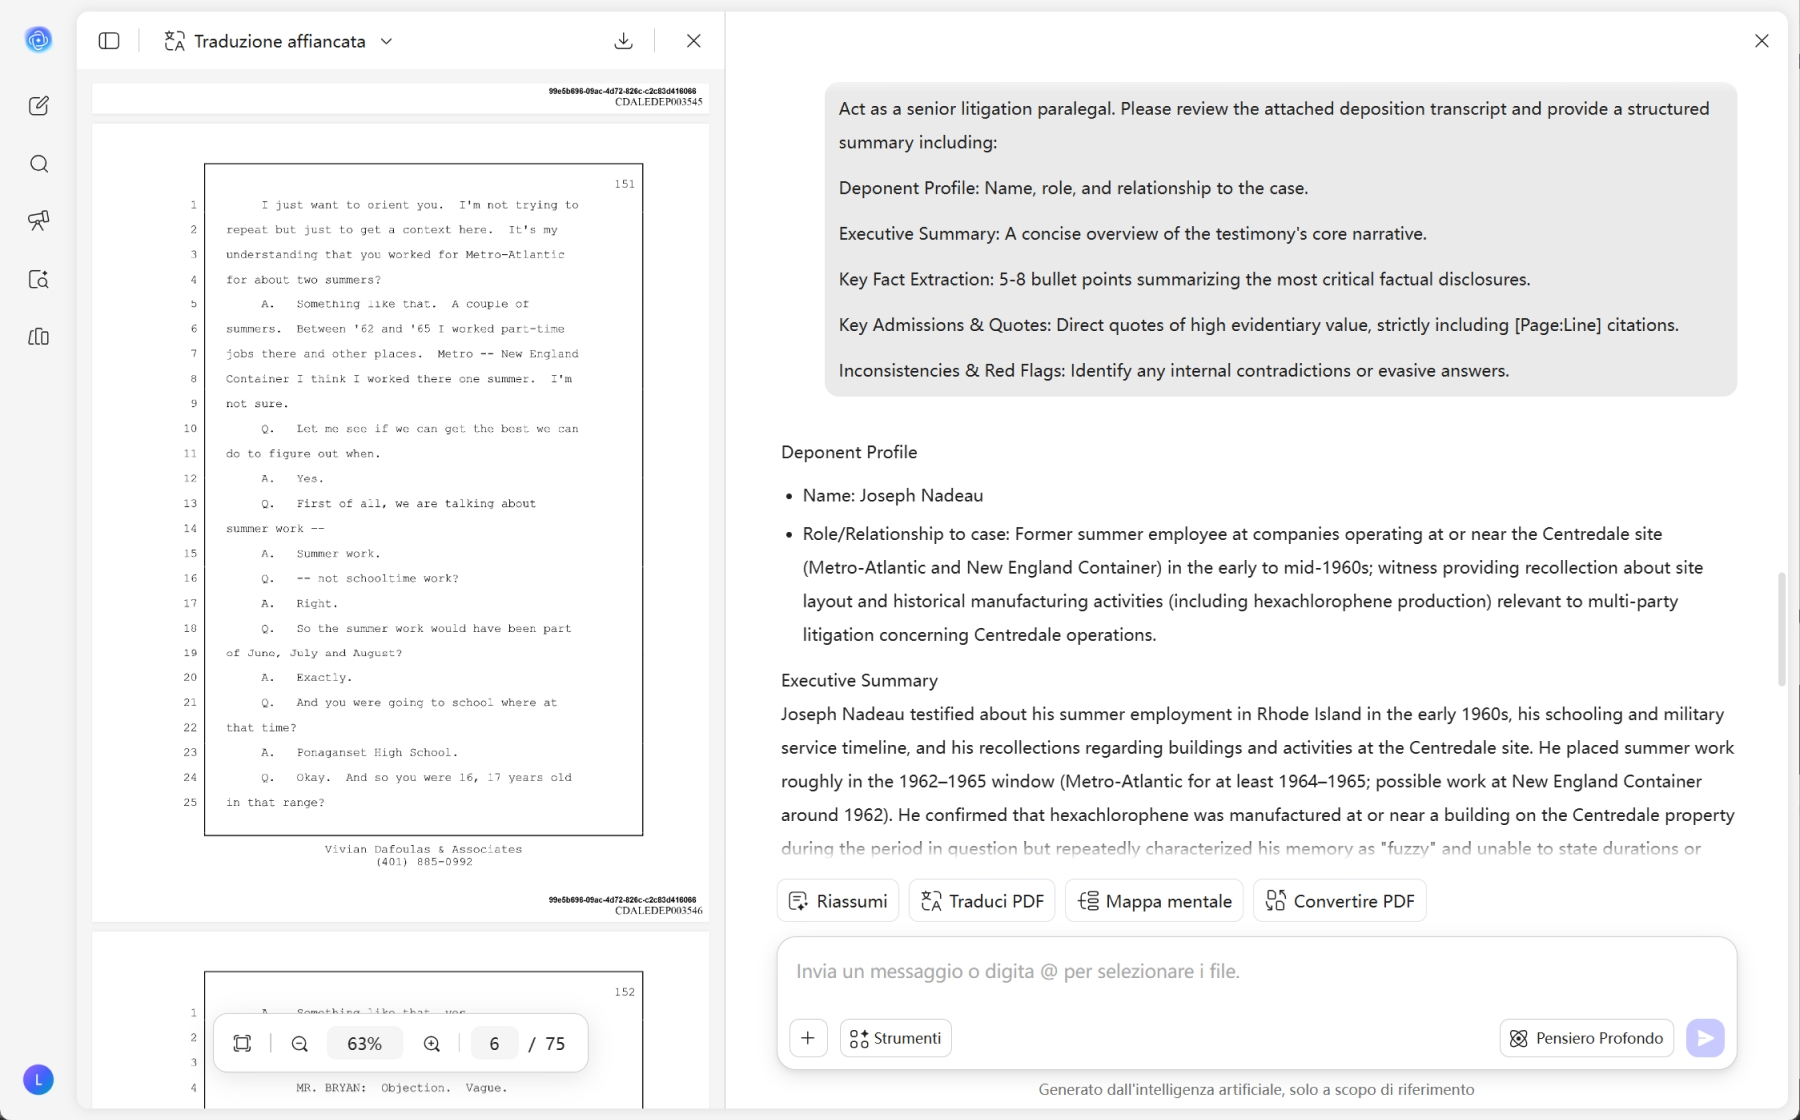Toggle the sidebar panel icon in the PDF header
The width and height of the screenshot is (1800, 1120).
click(109, 41)
